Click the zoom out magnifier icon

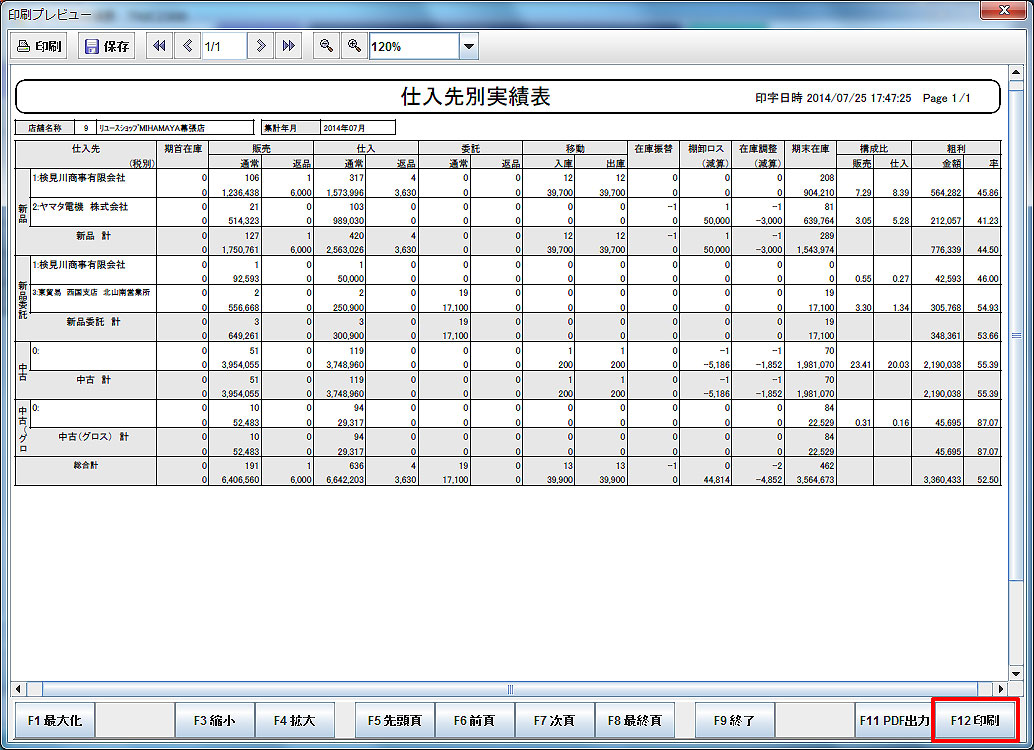click(x=325, y=46)
